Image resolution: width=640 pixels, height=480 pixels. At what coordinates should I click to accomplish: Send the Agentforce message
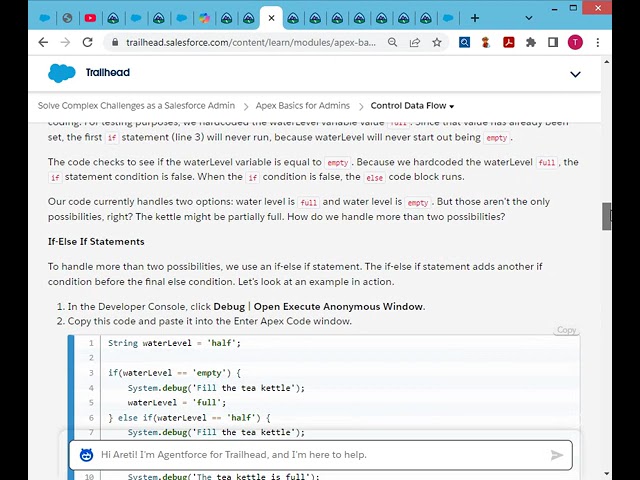pyautogui.click(x=557, y=455)
